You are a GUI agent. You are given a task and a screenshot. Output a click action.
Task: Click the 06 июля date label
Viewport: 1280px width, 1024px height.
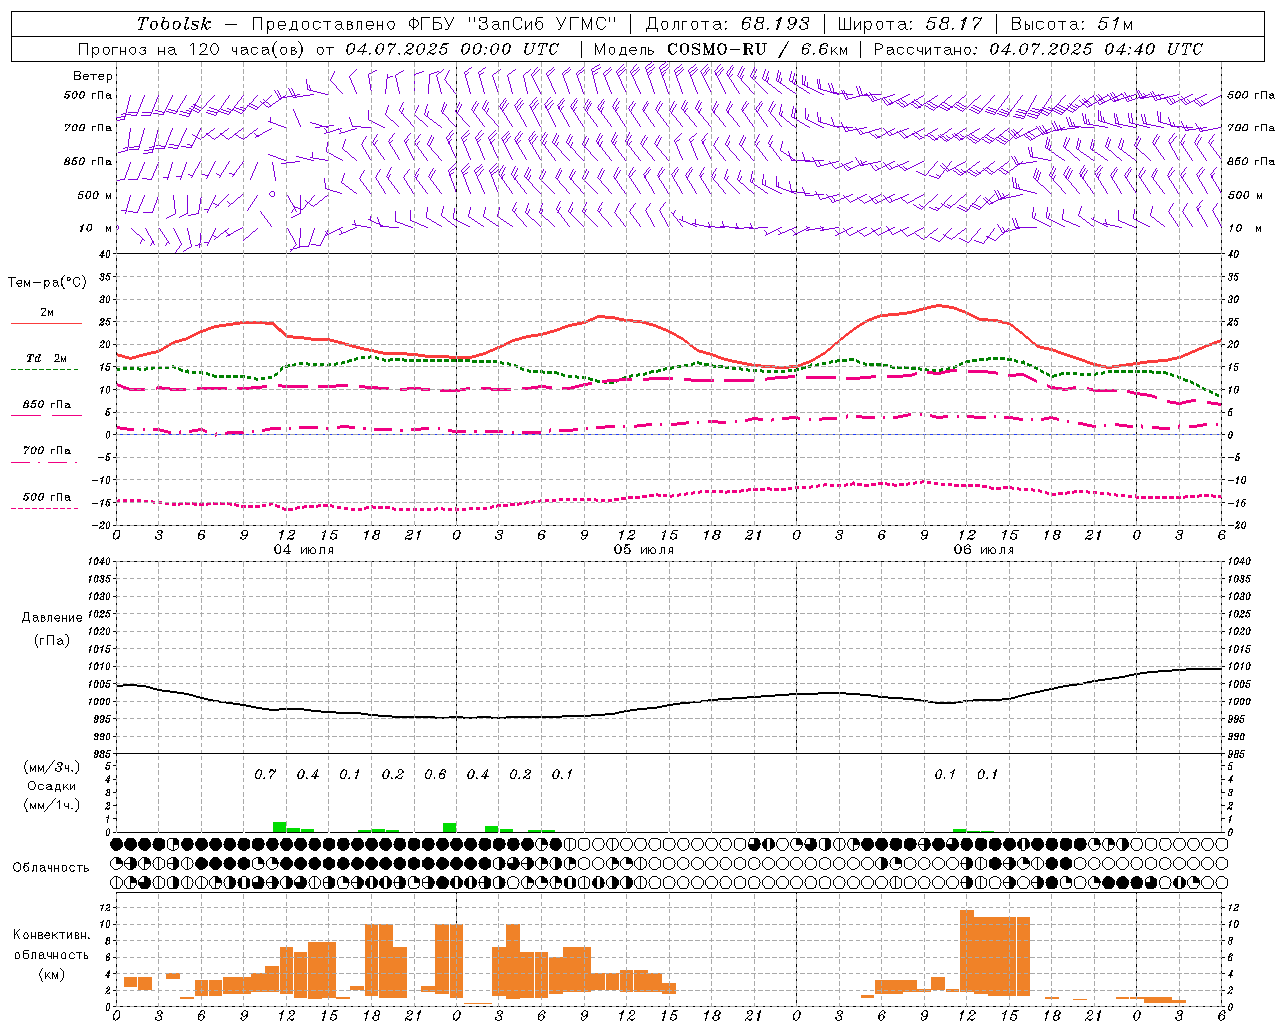click(x=983, y=550)
